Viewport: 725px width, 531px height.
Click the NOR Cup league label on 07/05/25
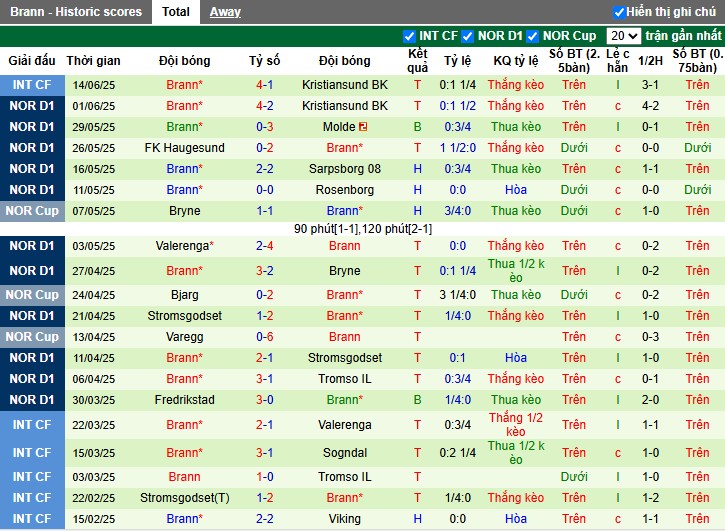pyautogui.click(x=32, y=211)
